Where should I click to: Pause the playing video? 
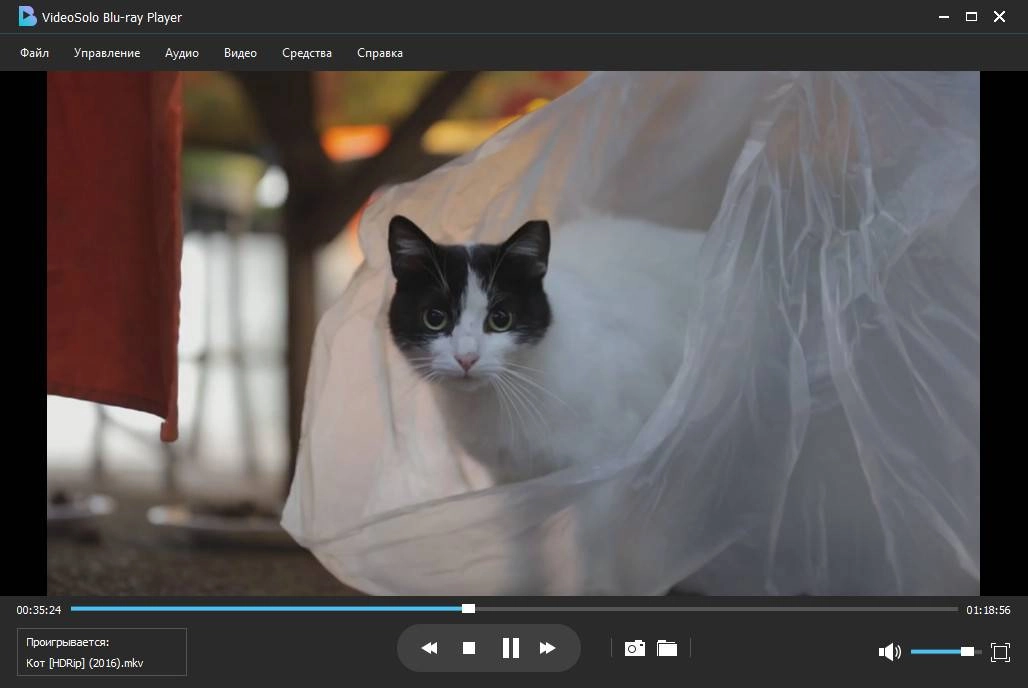[x=510, y=648]
